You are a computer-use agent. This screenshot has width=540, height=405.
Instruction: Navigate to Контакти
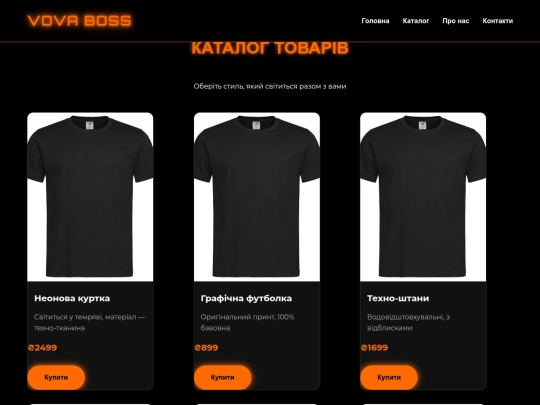click(x=498, y=21)
